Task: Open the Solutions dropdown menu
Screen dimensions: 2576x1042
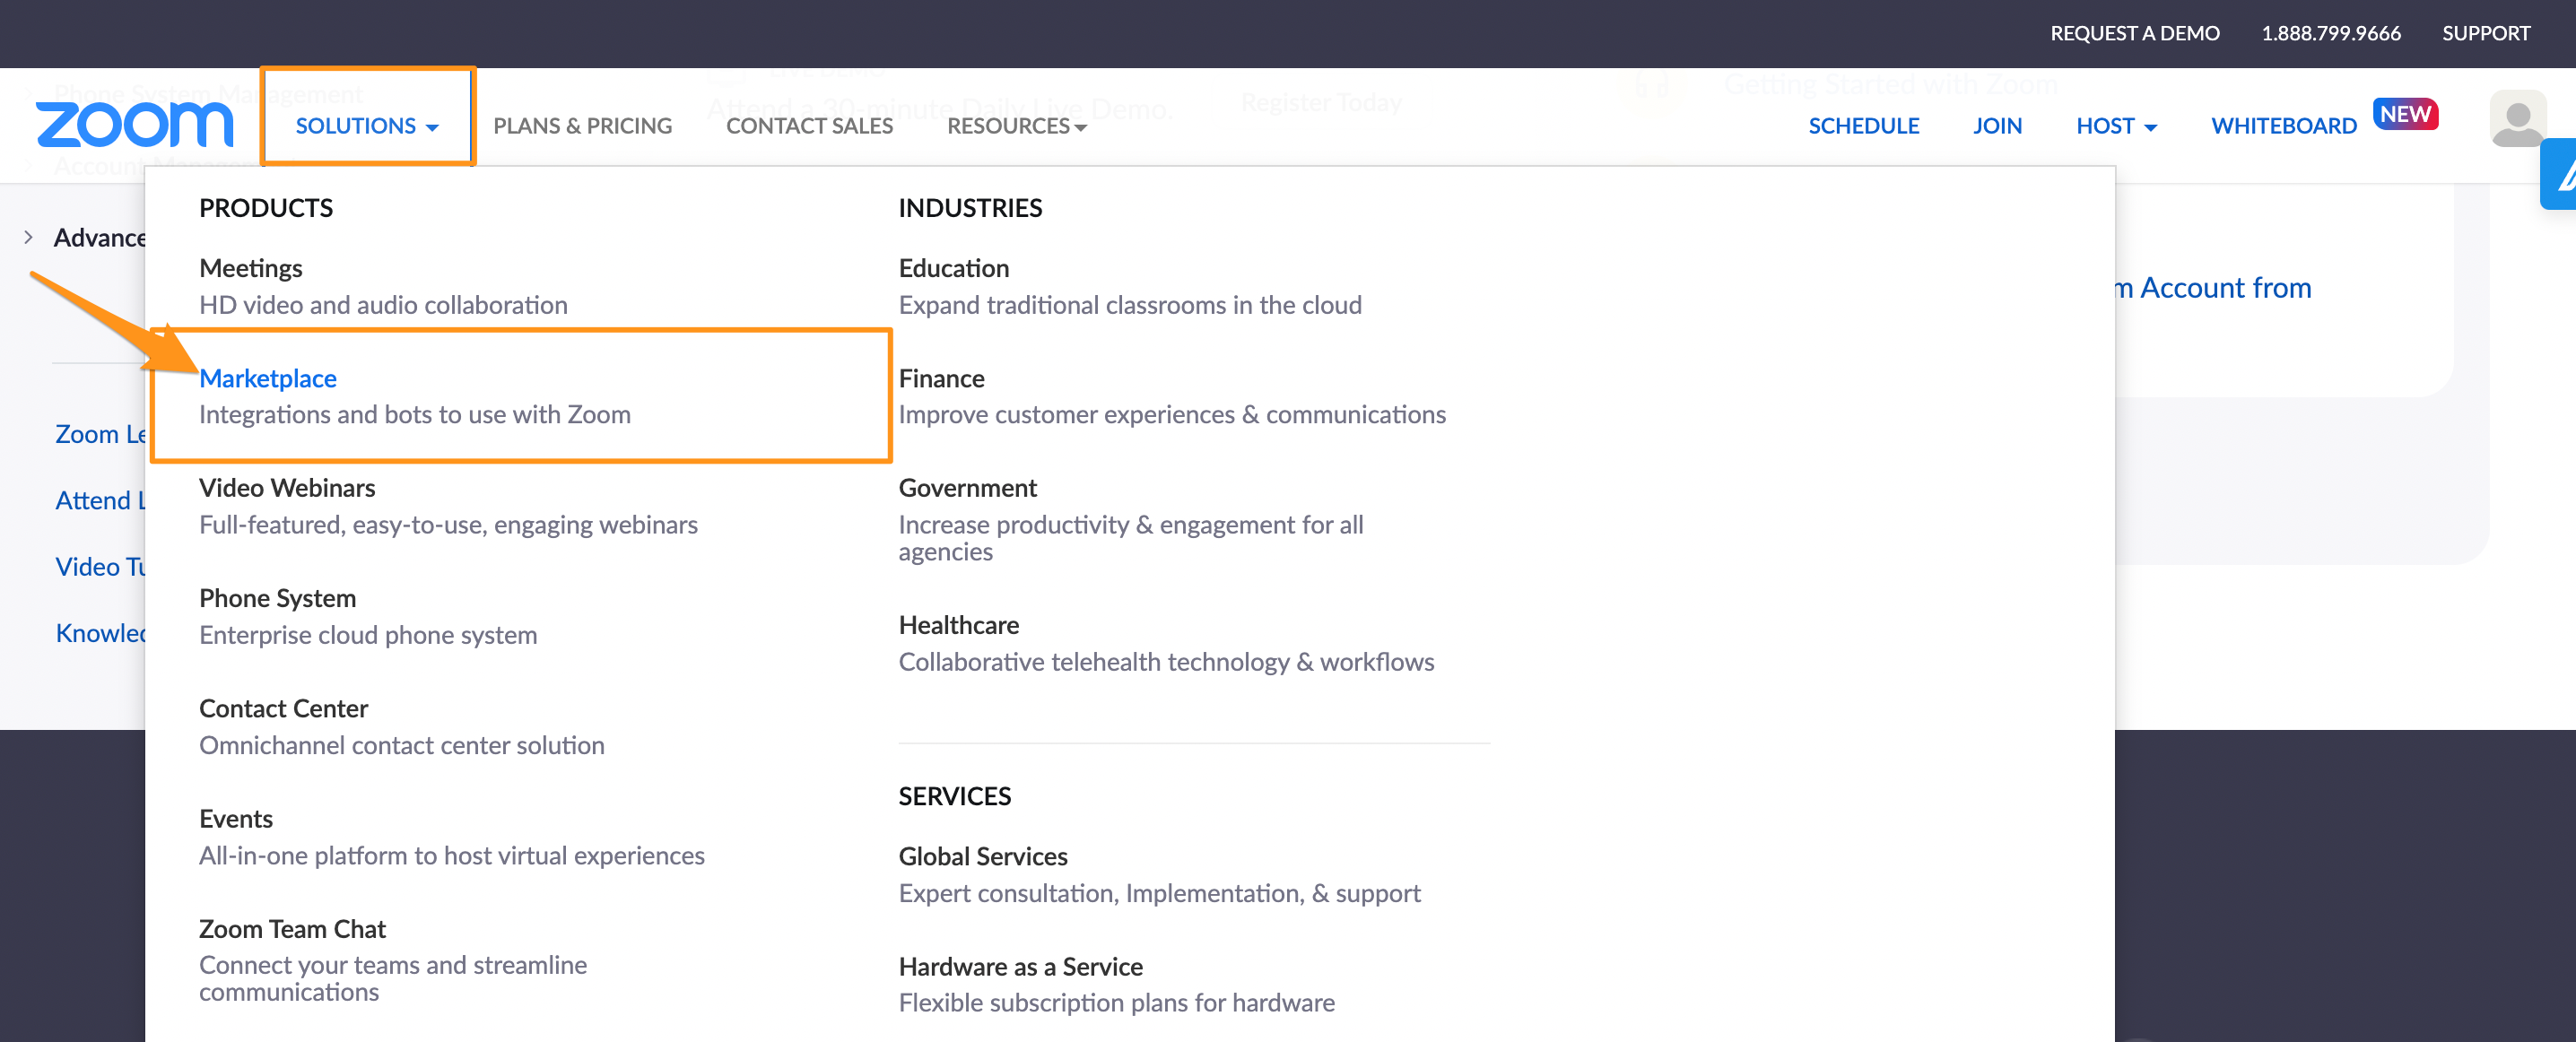Action: coord(367,126)
